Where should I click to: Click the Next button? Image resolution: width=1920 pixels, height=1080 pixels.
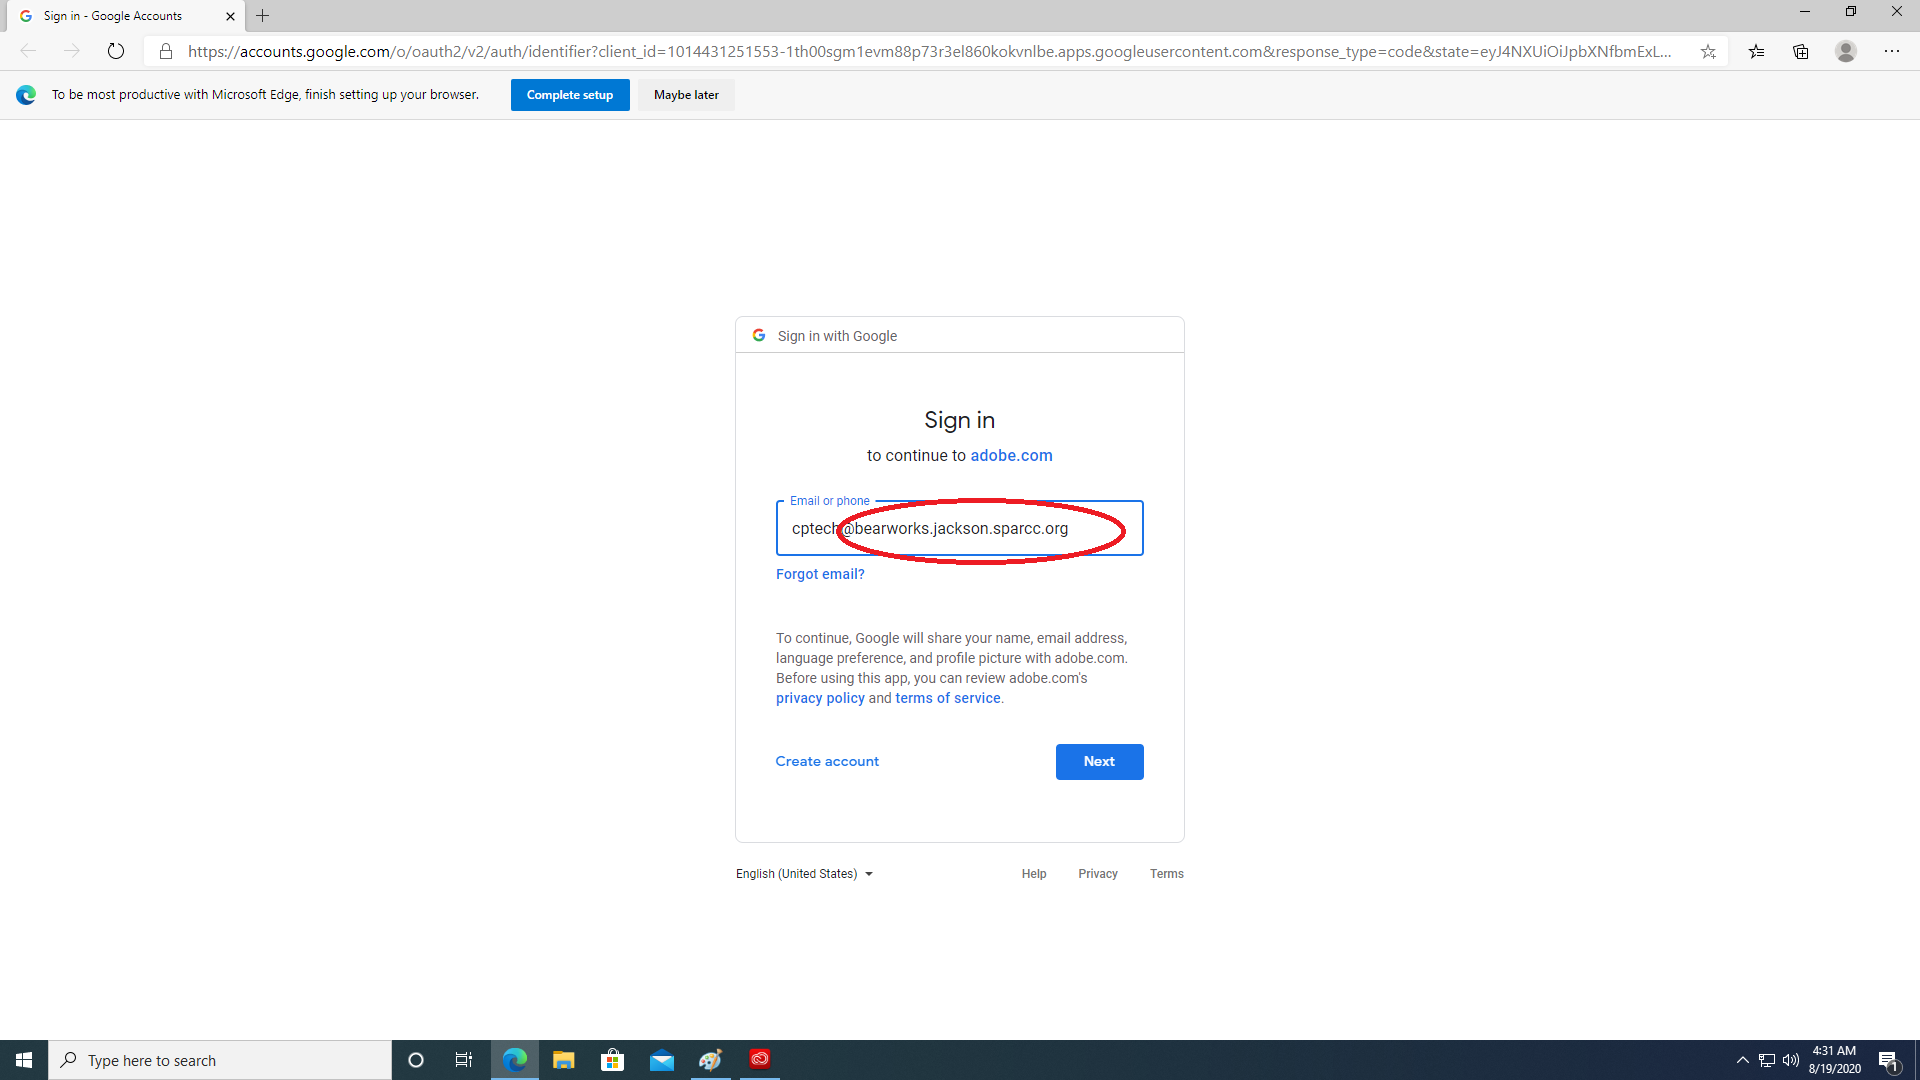pyautogui.click(x=1099, y=761)
